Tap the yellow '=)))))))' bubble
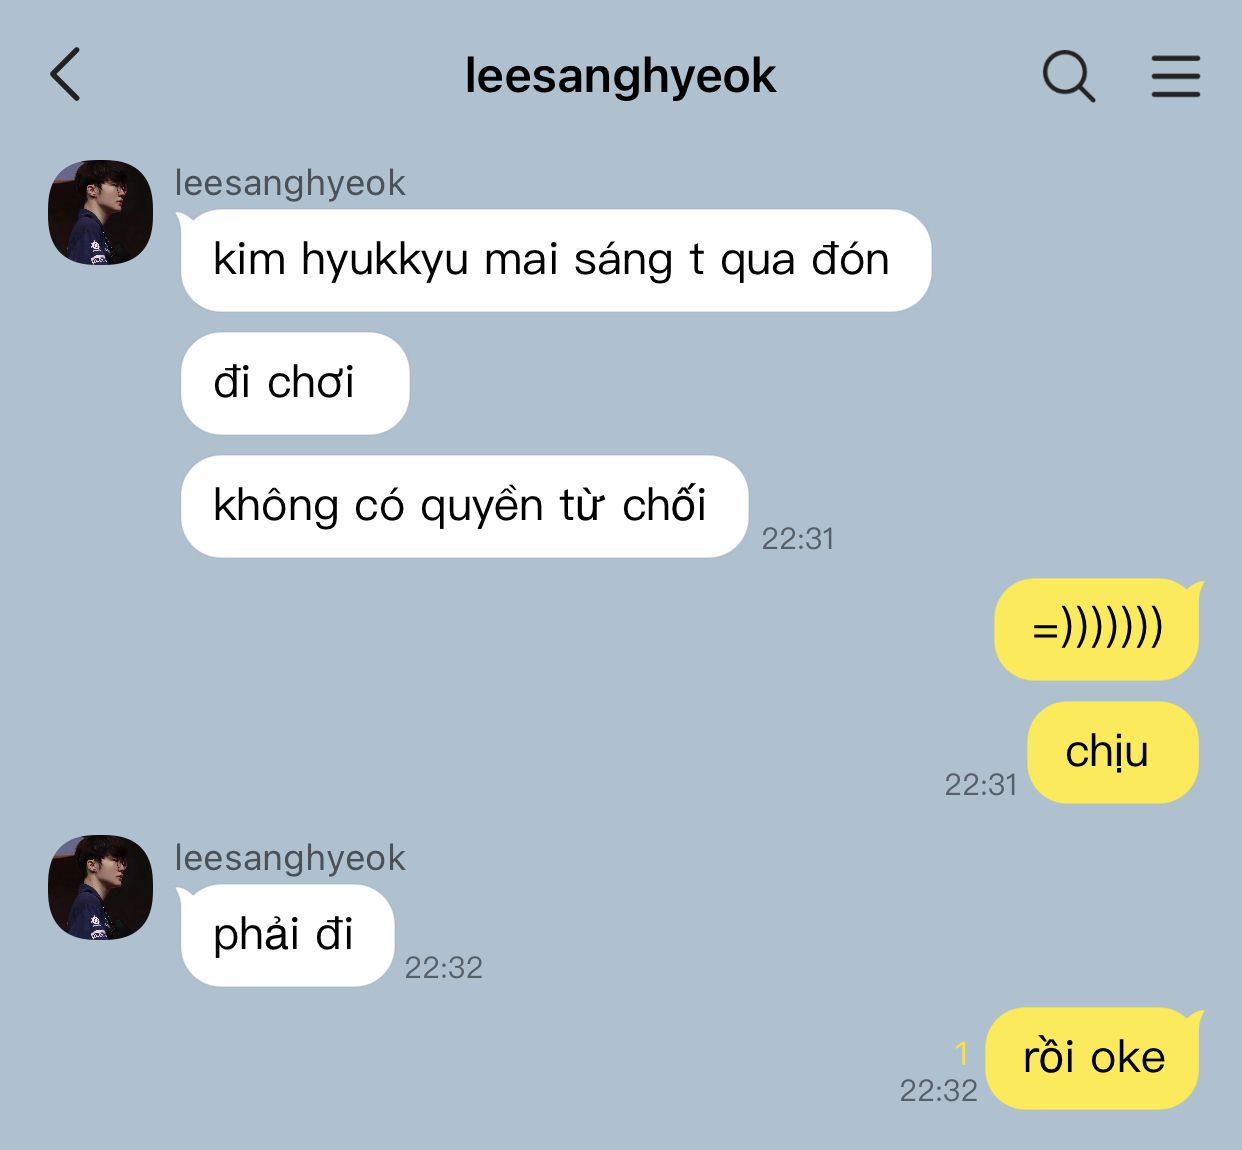This screenshot has width=1242, height=1150. point(1098,629)
